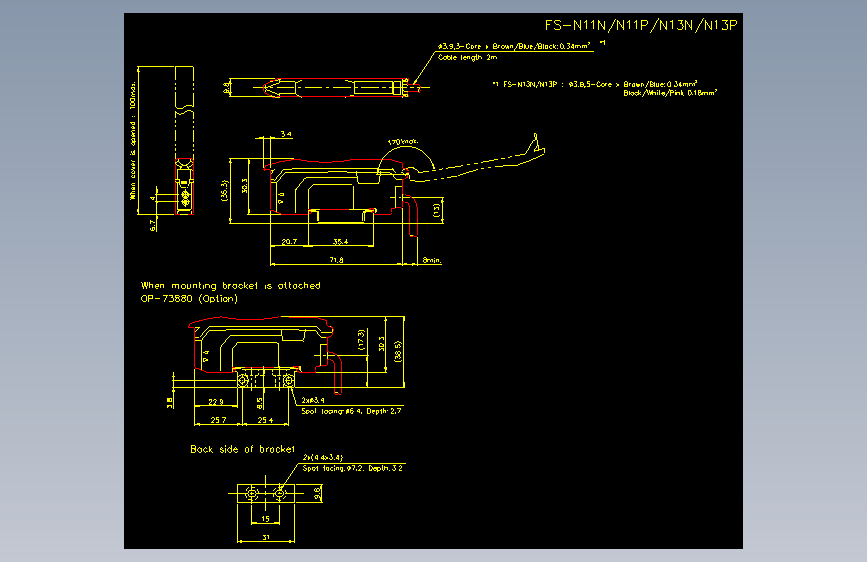Select the 3.4 dimension above side view
This screenshot has width=867, height=562.
[x=286, y=134]
